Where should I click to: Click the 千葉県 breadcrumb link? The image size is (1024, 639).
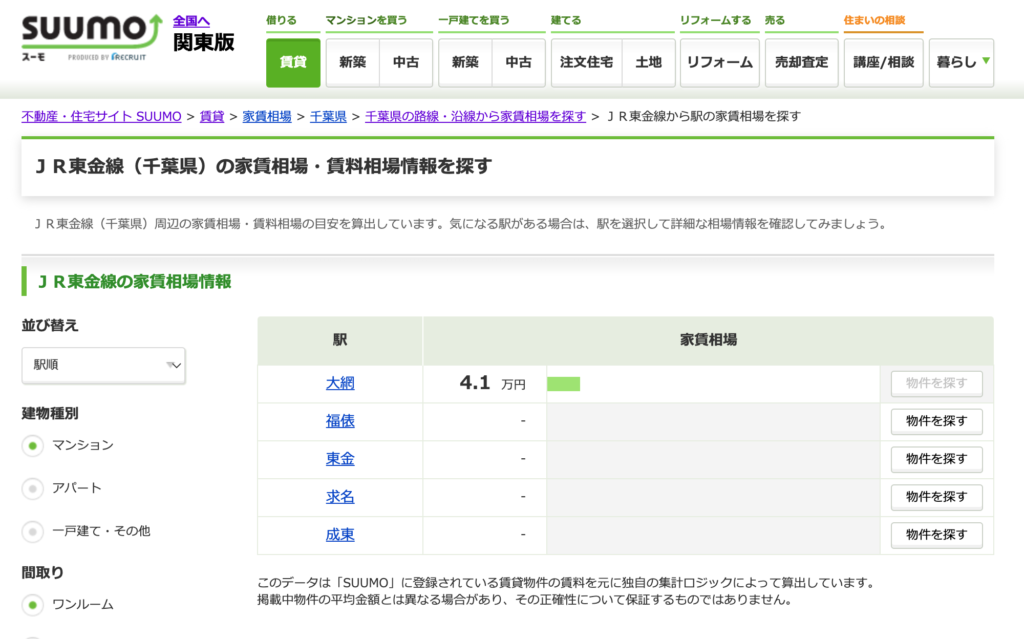328,116
